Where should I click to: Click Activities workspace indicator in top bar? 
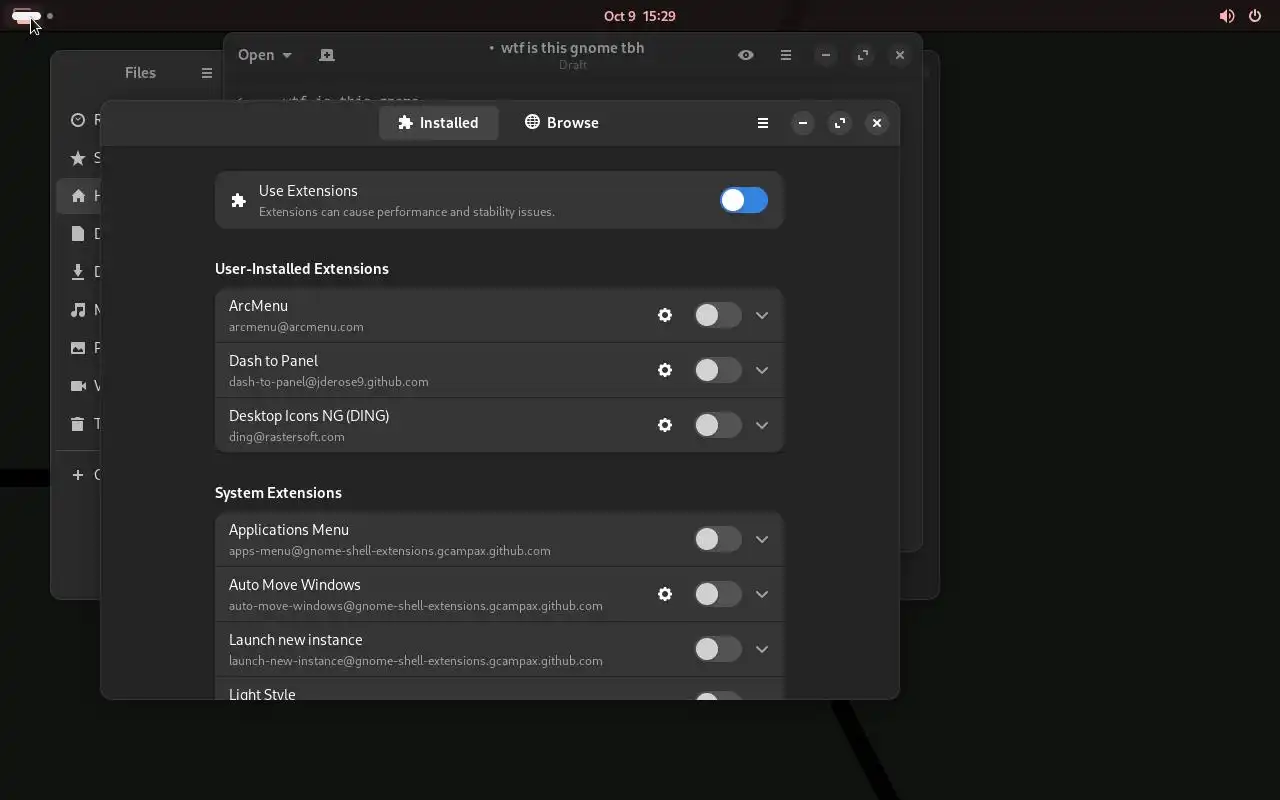32,16
